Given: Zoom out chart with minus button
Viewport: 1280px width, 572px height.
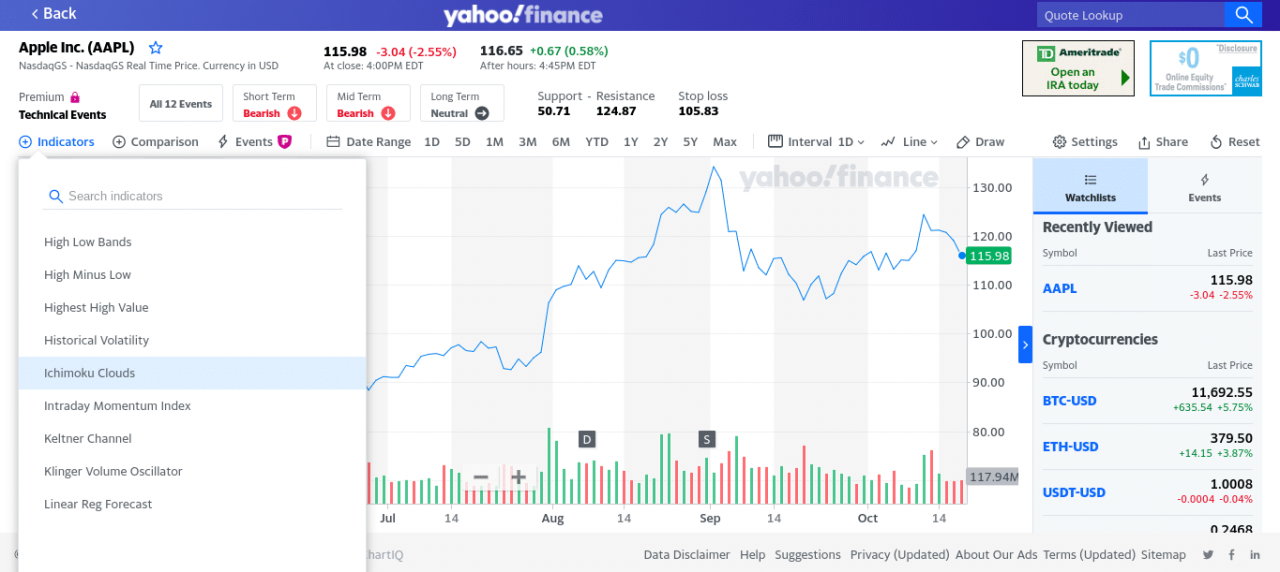Looking at the screenshot, I should (480, 477).
